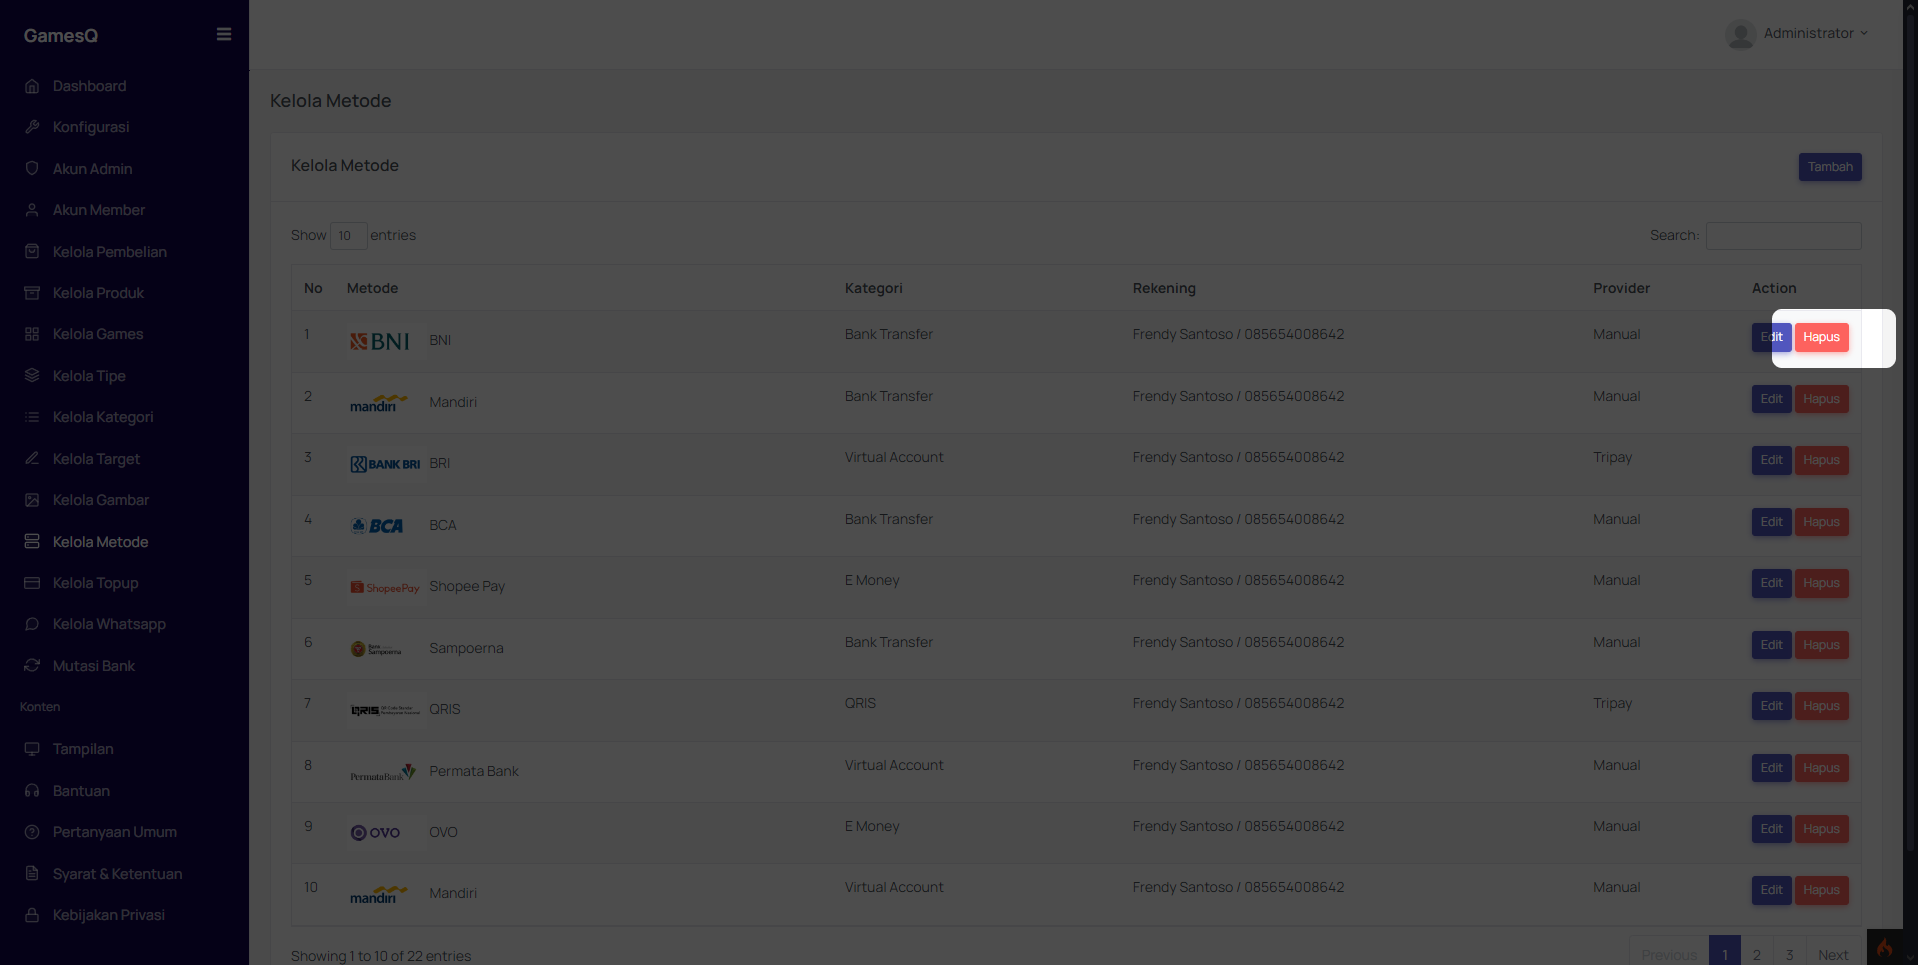Click the Pertanyaan Umum question icon

(32, 832)
